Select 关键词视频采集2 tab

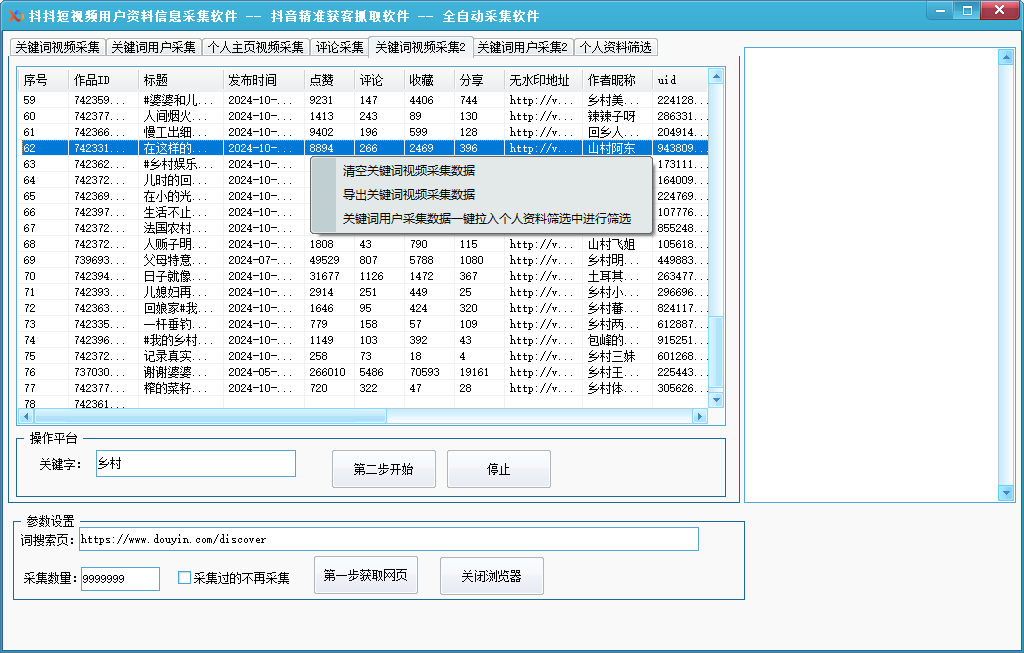click(x=421, y=47)
